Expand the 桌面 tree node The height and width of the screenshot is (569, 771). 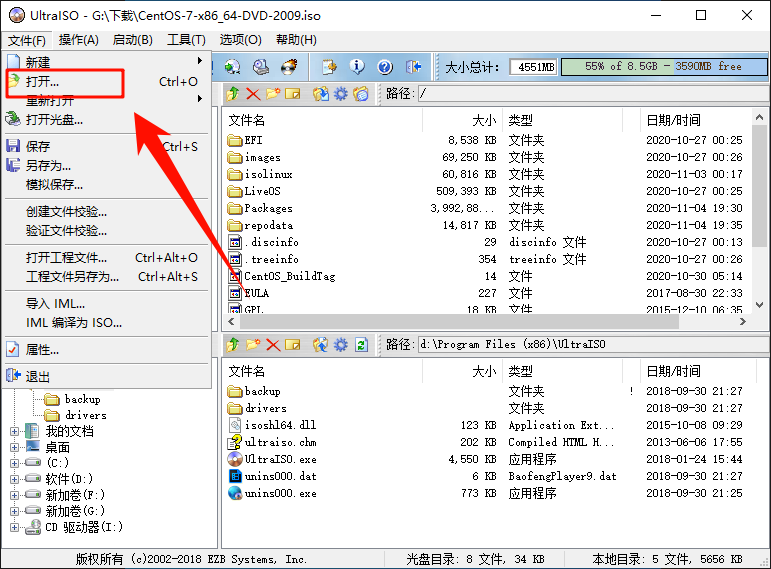14,448
